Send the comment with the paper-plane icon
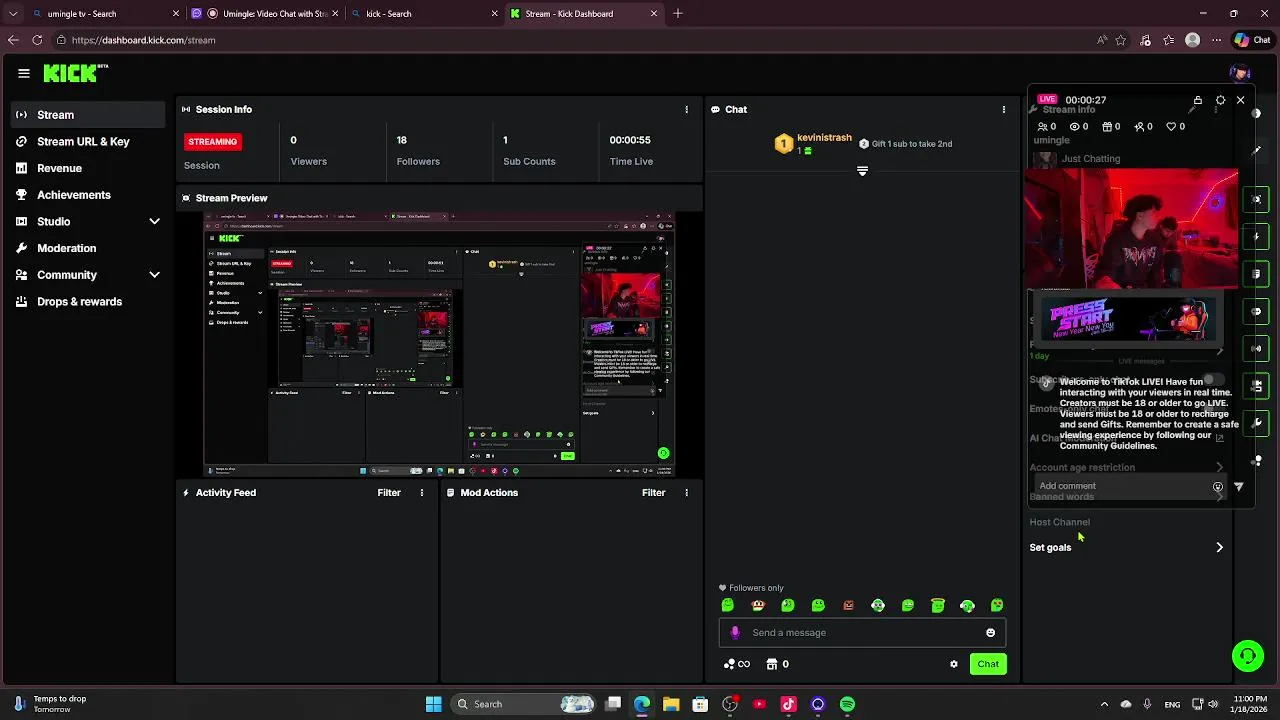Image resolution: width=1280 pixels, height=720 pixels. pyautogui.click(x=1239, y=487)
